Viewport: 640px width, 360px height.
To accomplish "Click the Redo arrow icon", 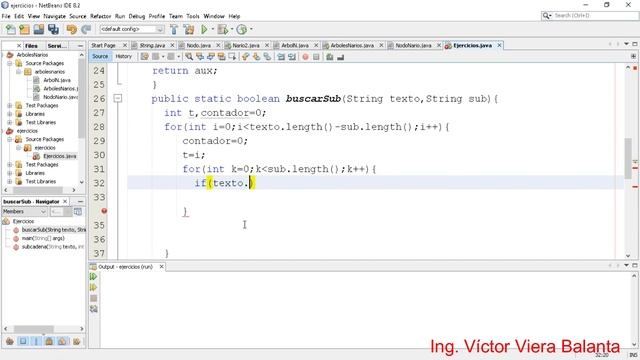I will coord(86,29).
